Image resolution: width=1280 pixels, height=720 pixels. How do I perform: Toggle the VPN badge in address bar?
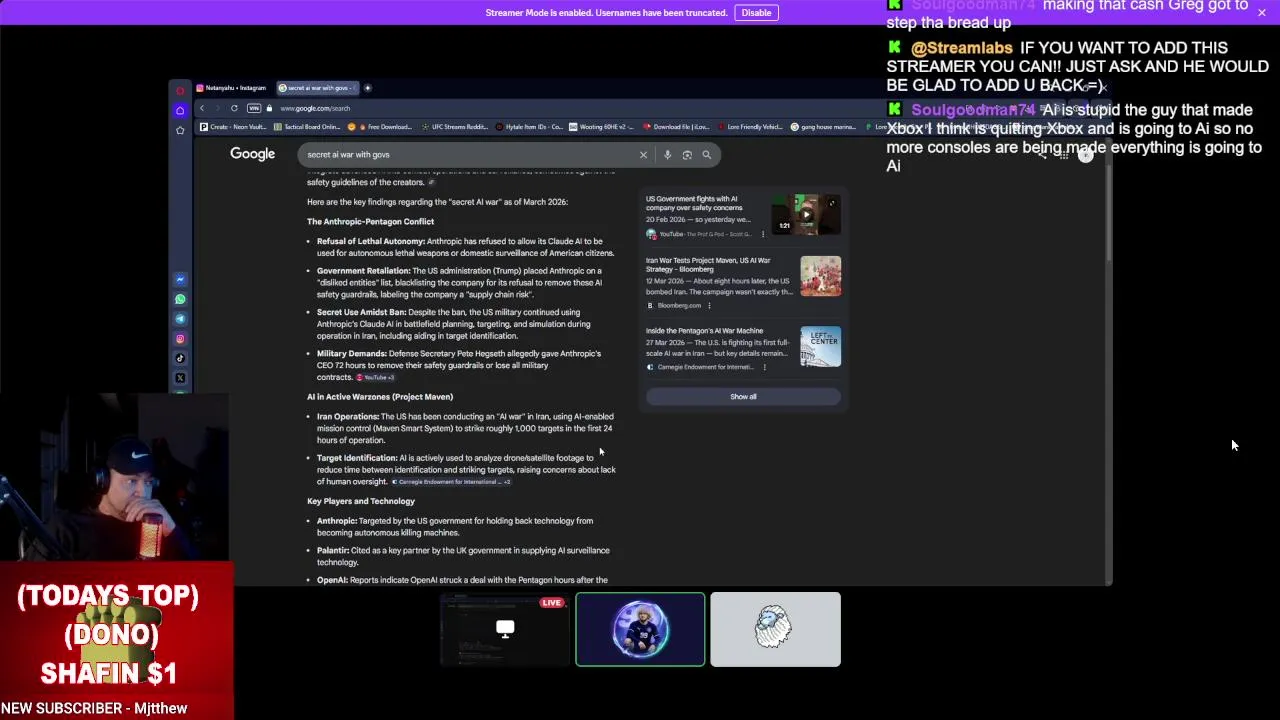pyautogui.click(x=254, y=108)
